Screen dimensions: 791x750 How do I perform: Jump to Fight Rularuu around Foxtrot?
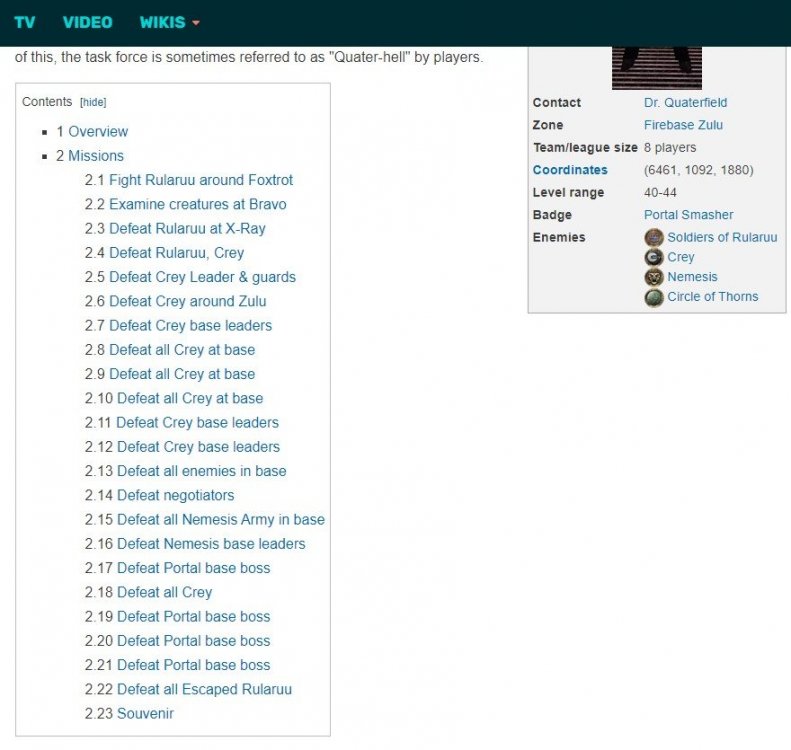[200, 180]
